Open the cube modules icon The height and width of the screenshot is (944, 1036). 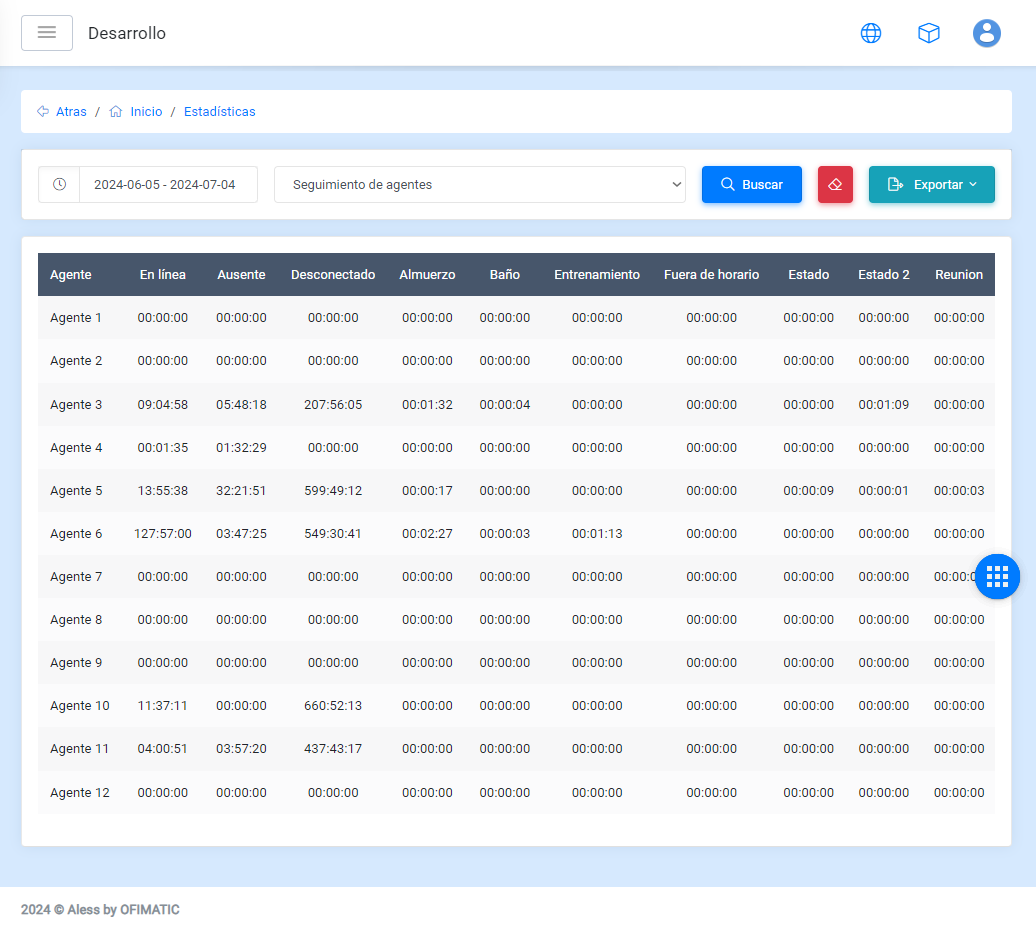[x=929, y=33]
